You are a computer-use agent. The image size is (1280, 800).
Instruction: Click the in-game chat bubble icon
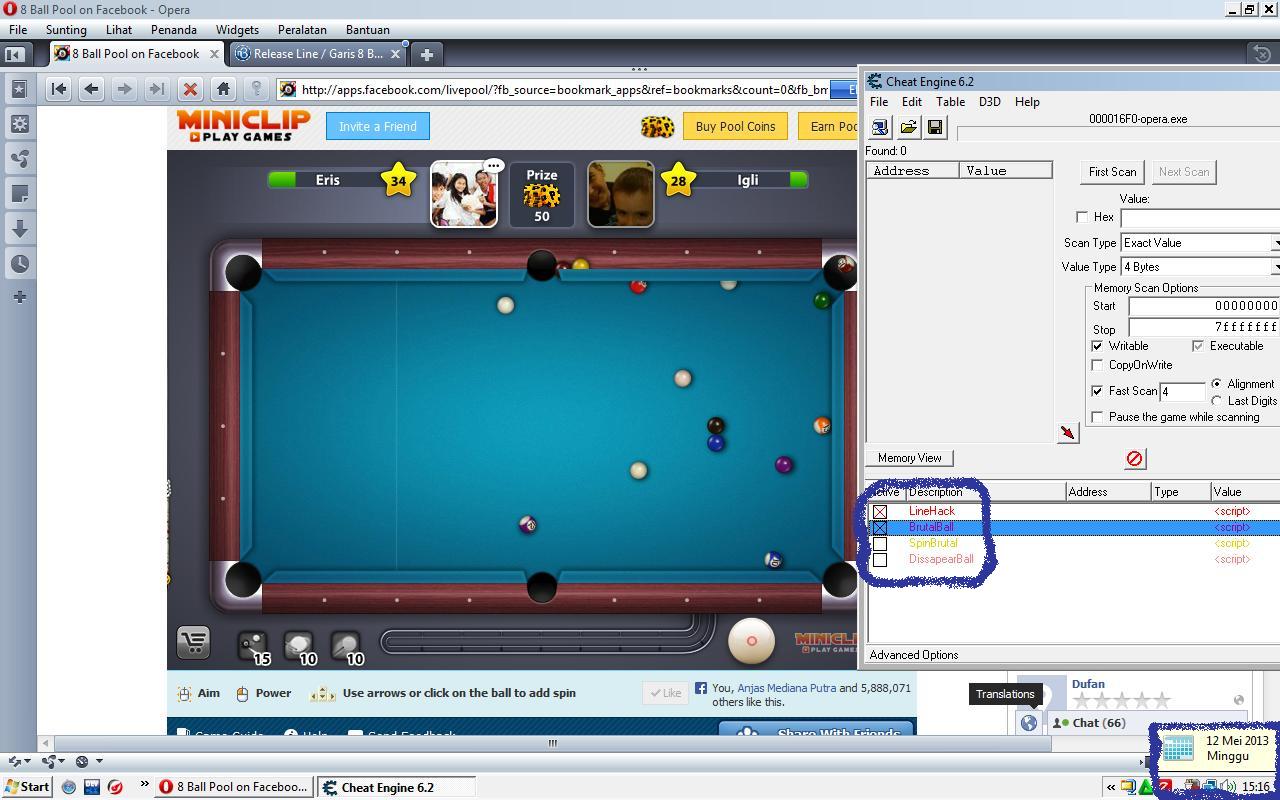click(494, 166)
